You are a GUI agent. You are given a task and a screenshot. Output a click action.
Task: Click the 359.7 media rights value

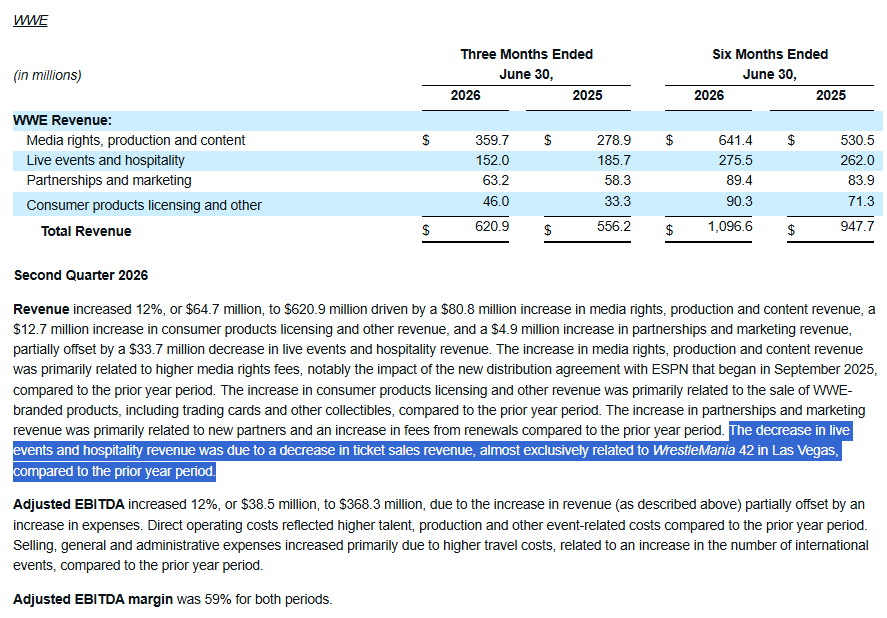[492, 140]
